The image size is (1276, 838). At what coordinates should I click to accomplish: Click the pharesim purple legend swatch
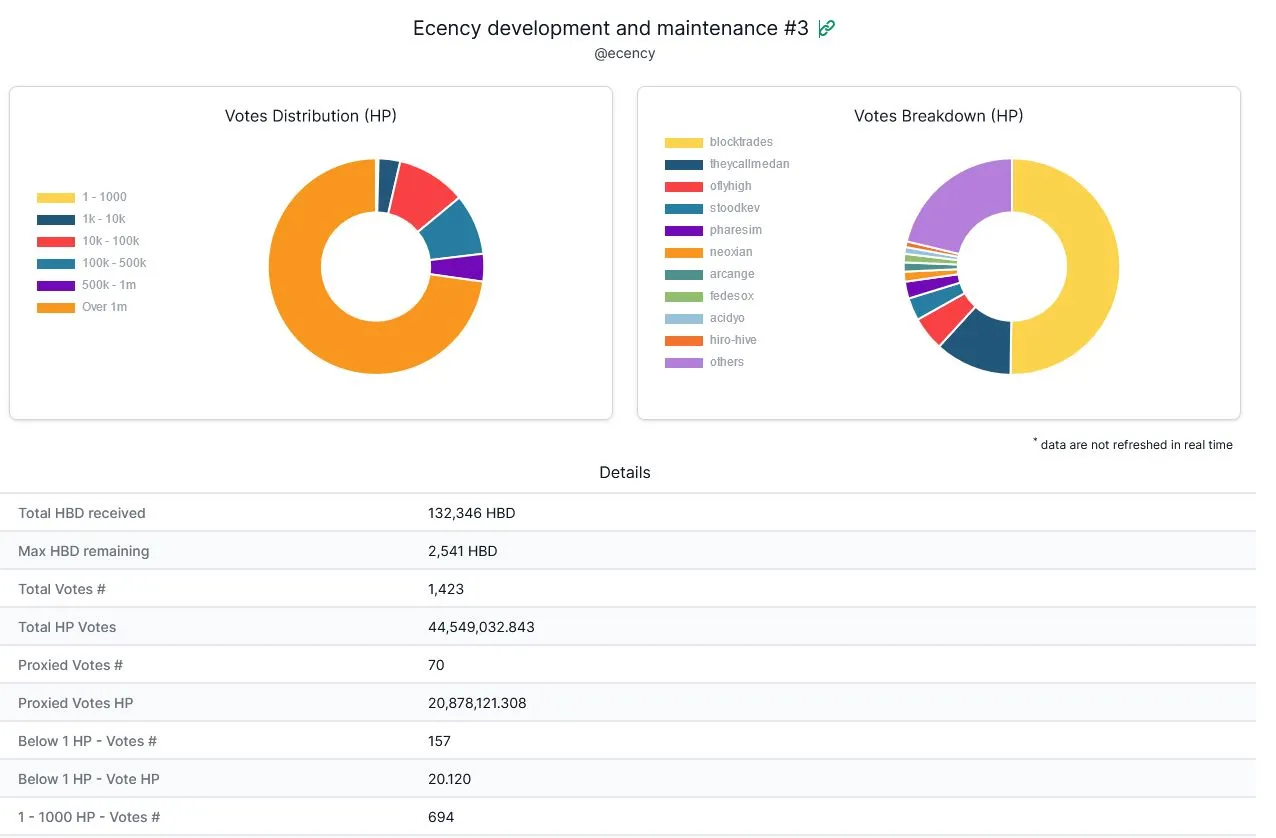684,230
